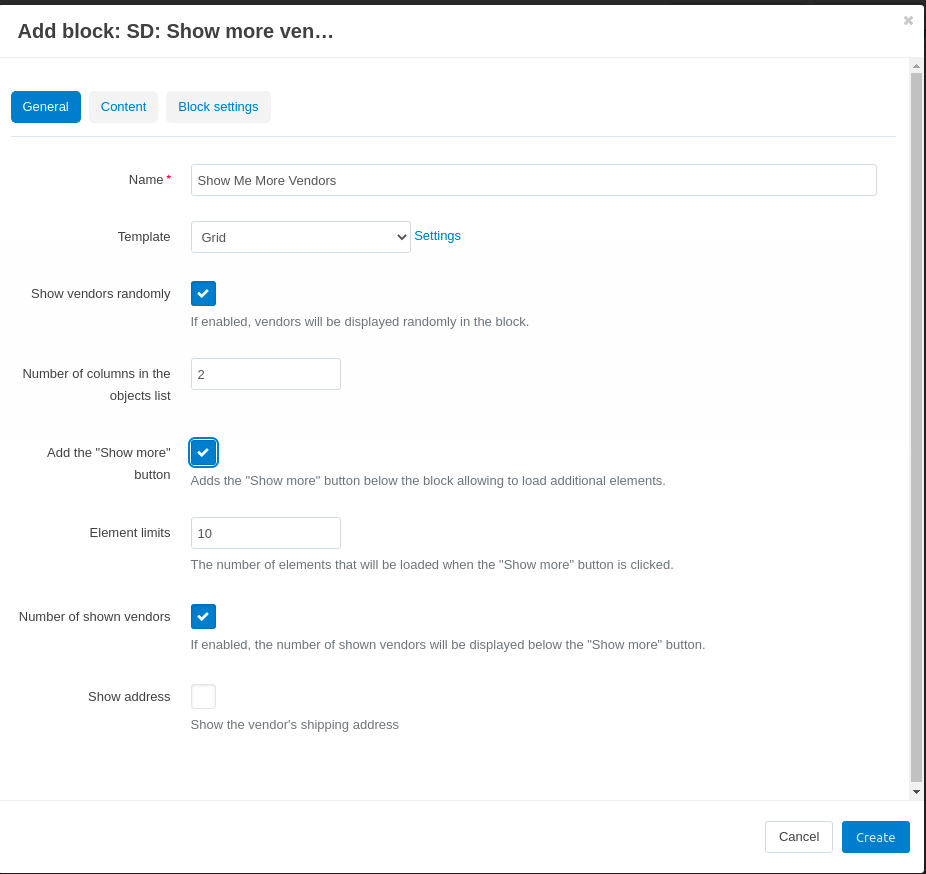
Task: Click the Show vendors randomly label
Action: pos(100,293)
